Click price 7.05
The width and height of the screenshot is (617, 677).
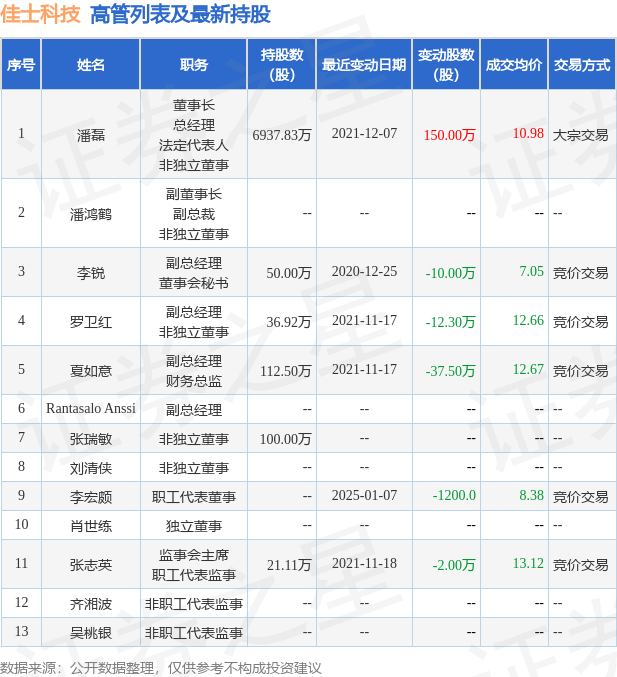532,271
